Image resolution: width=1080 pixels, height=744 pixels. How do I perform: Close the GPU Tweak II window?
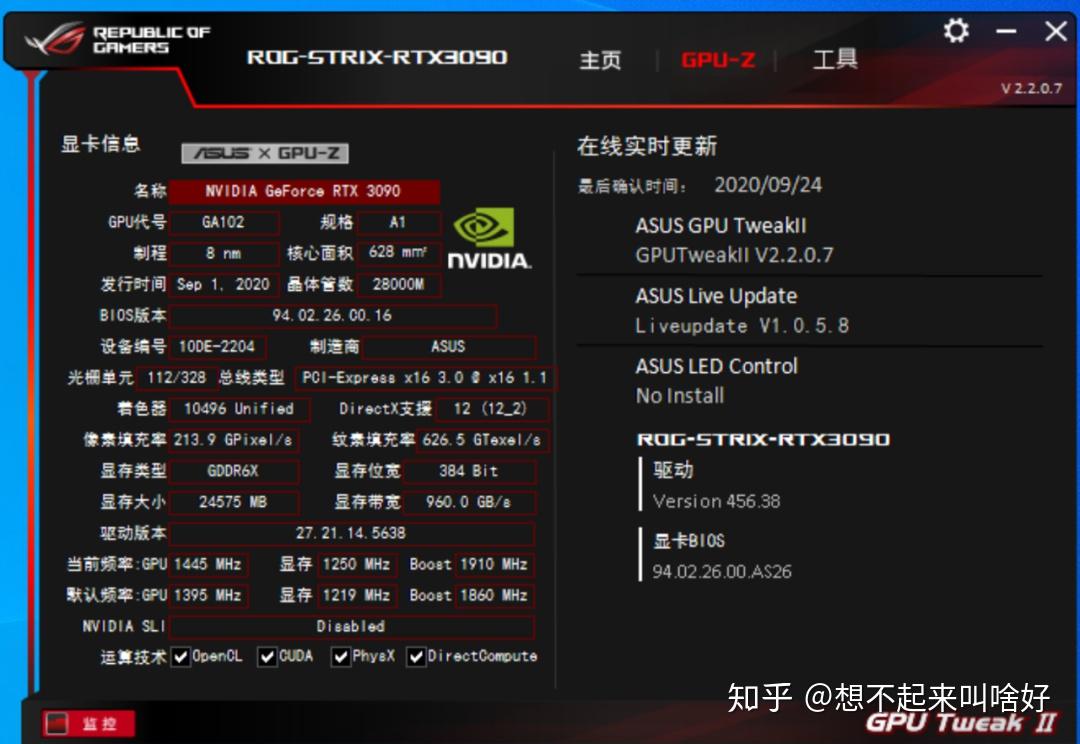pyautogui.click(x=1055, y=31)
